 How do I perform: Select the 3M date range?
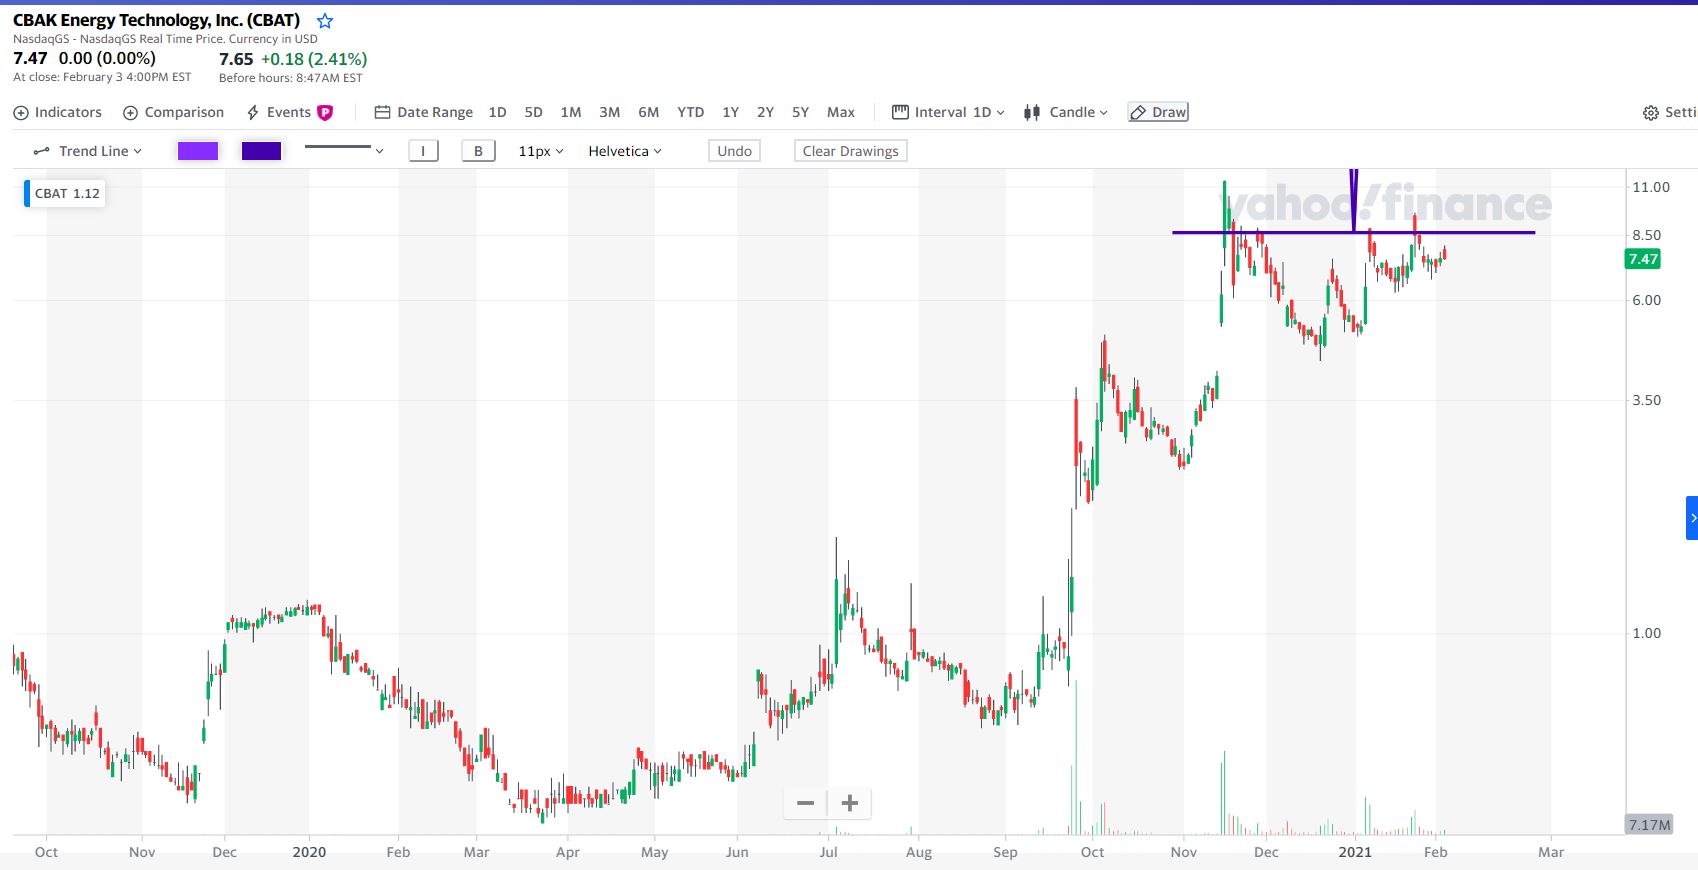(610, 112)
